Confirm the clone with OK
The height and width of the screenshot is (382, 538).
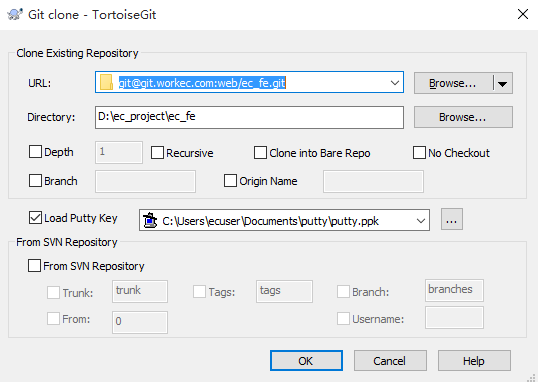(x=306, y=361)
